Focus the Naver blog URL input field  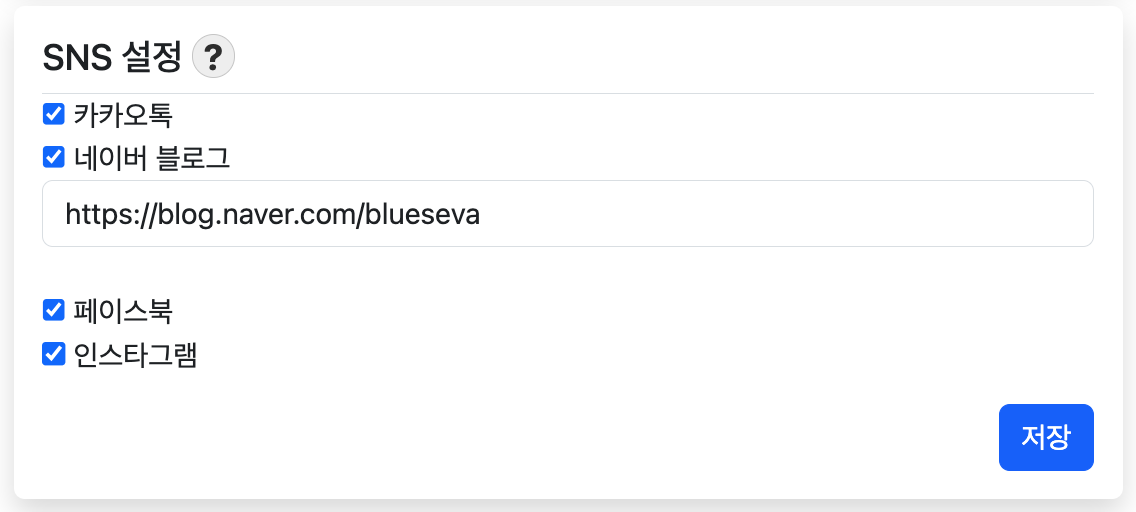[567, 213]
